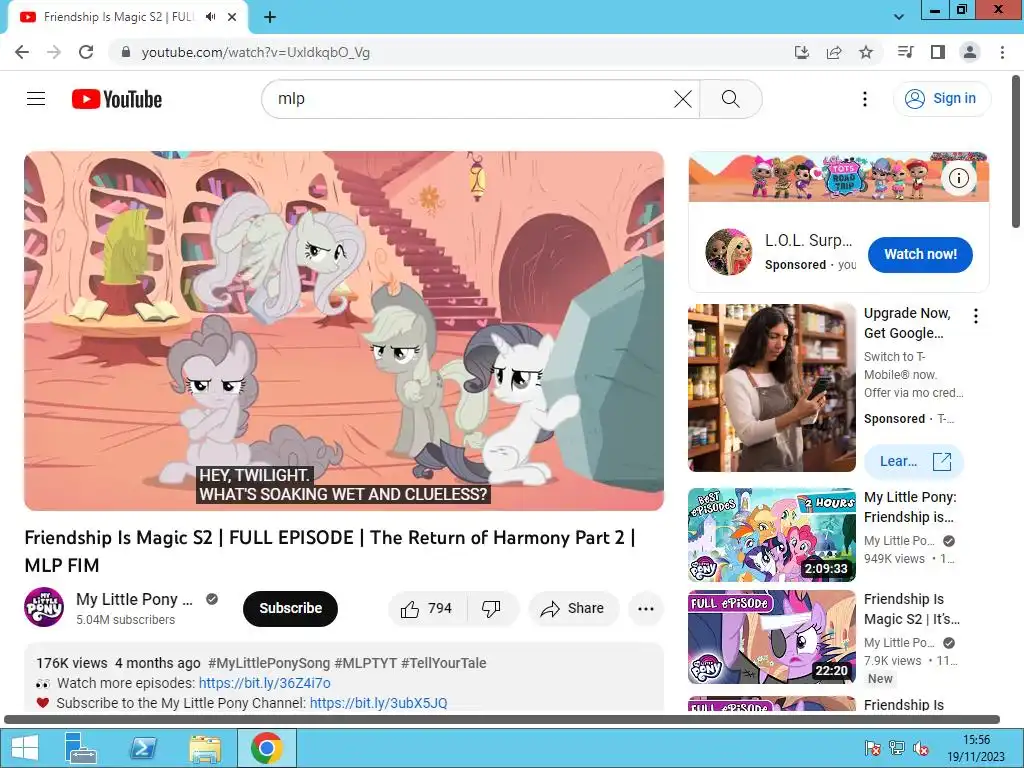Open the Chrome profile avatar
This screenshot has height=768, width=1024.
970,52
